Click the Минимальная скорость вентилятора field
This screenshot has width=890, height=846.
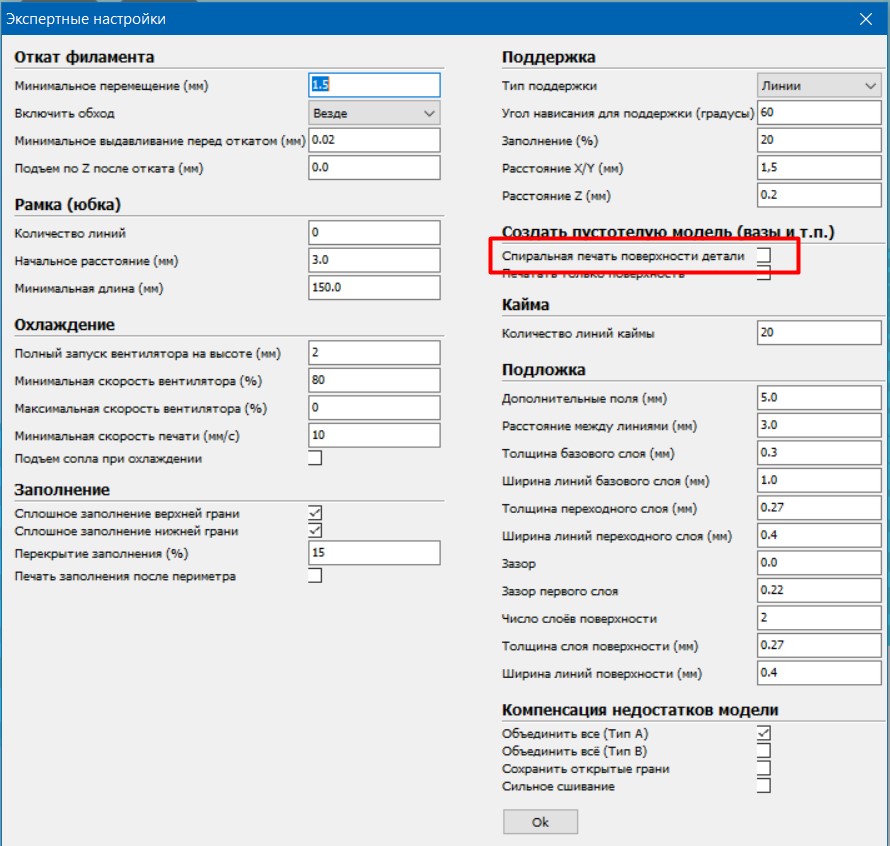[374, 380]
